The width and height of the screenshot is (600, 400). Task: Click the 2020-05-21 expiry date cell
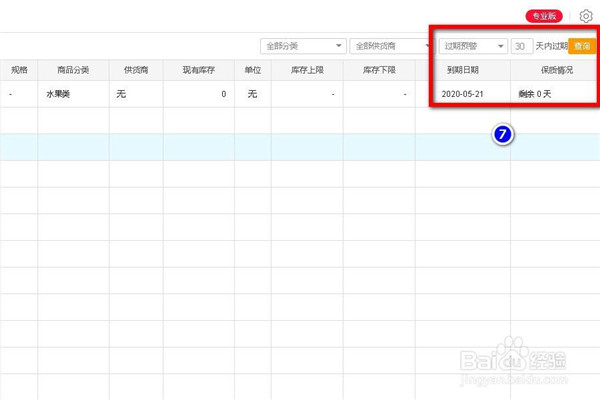point(462,94)
